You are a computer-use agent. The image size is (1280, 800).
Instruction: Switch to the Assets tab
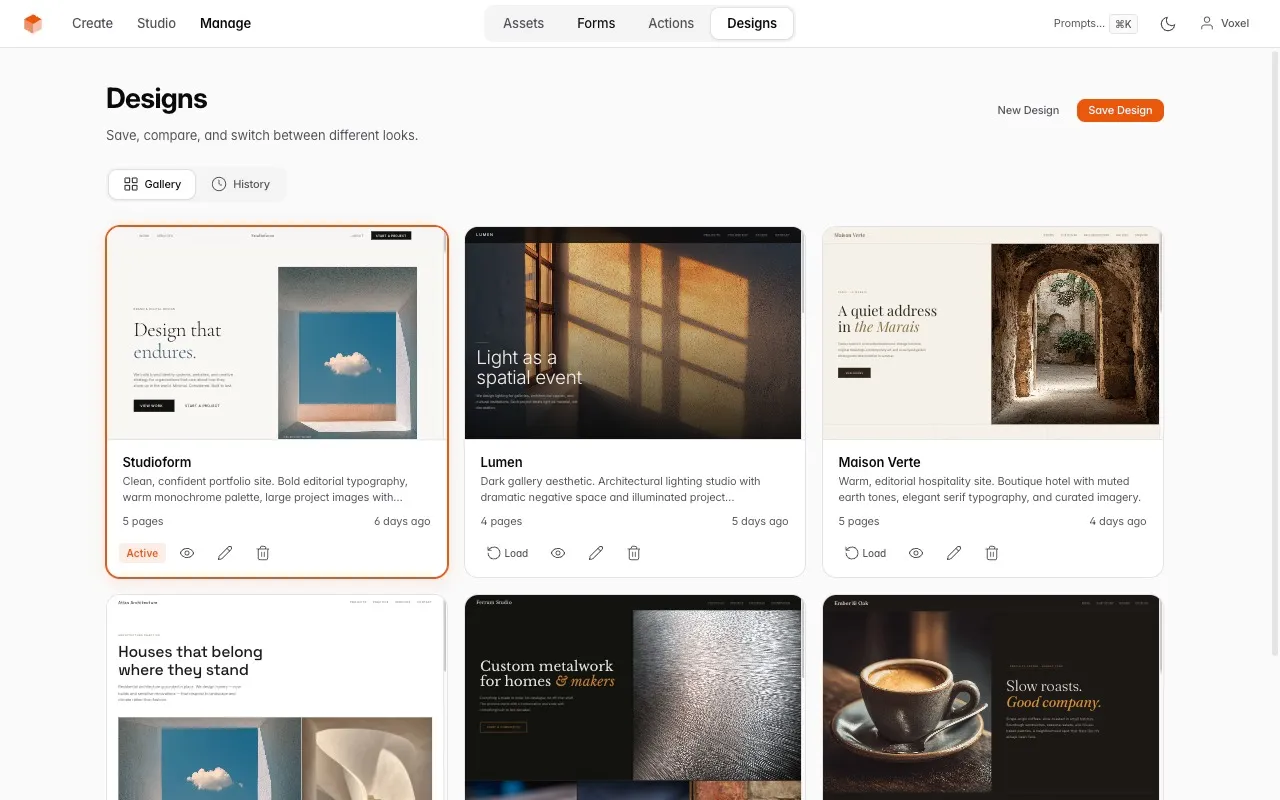(523, 23)
